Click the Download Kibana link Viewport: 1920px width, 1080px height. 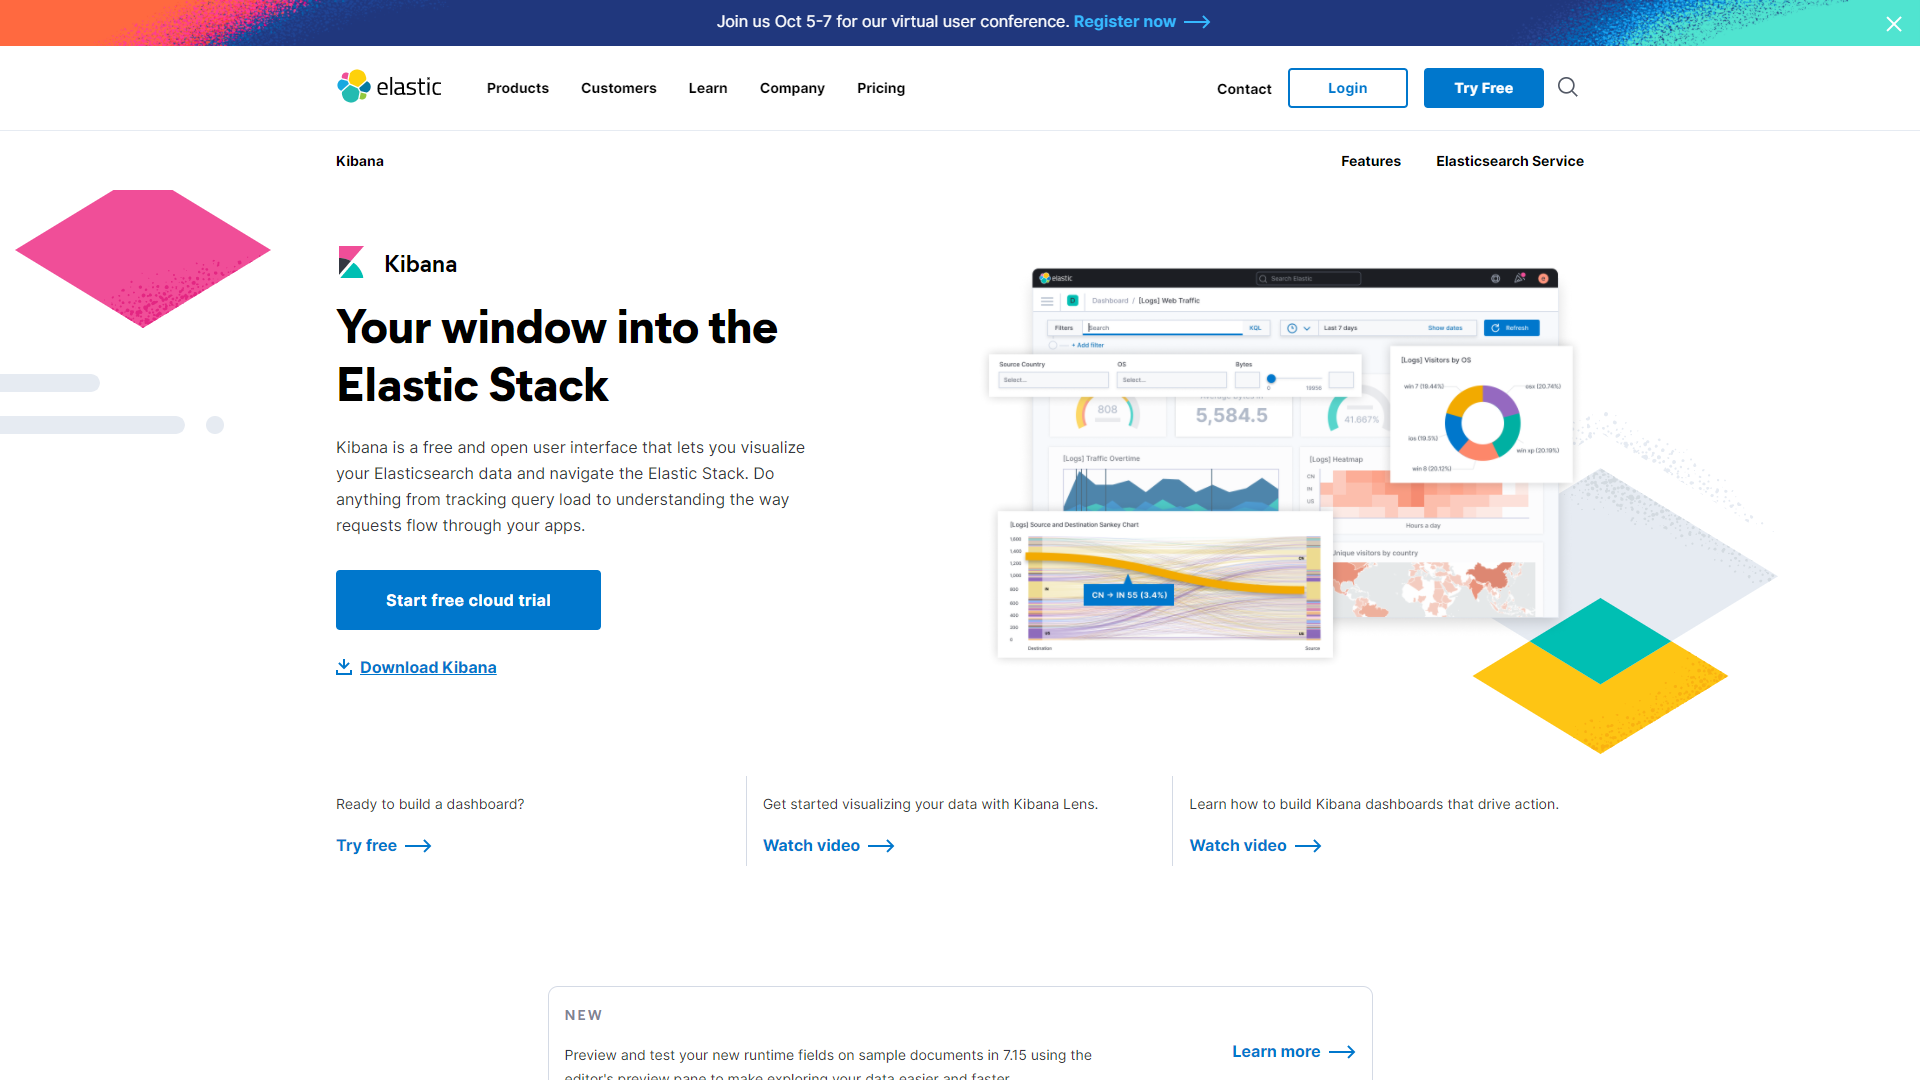(428, 667)
